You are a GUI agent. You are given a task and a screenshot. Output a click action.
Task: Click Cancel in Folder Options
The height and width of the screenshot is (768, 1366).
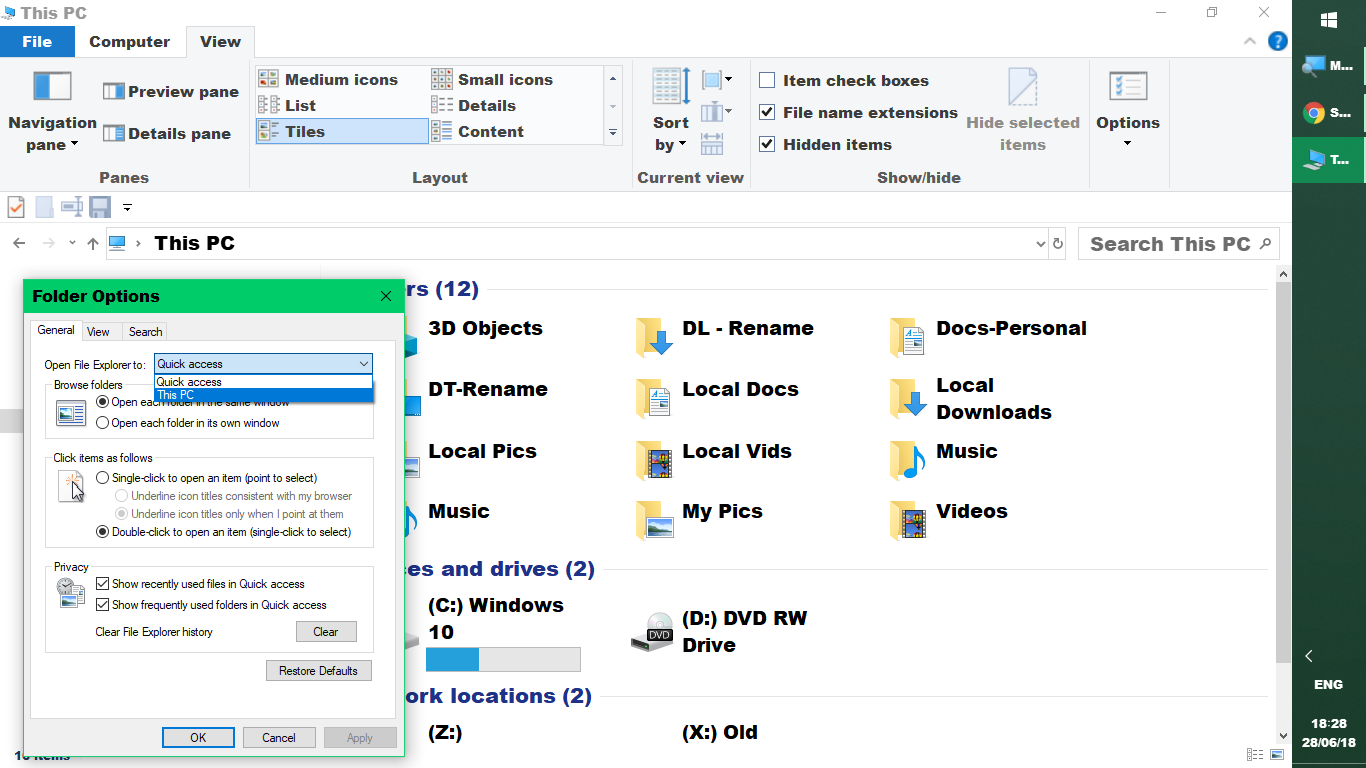coord(279,737)
